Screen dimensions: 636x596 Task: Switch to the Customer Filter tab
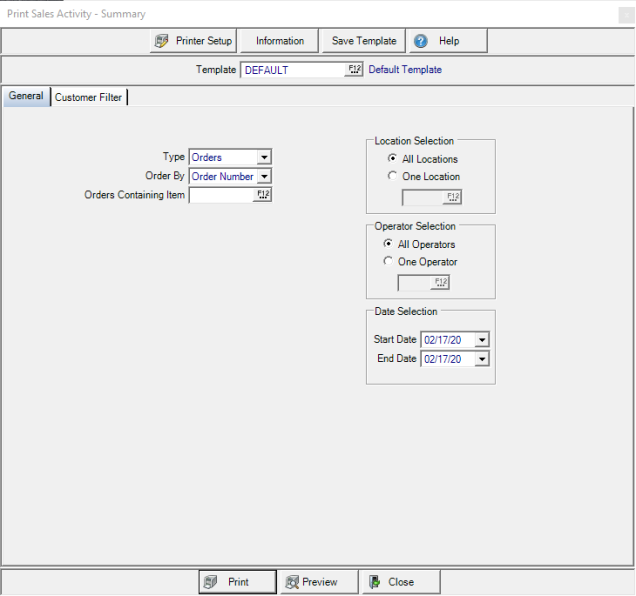[x=89, y=98]
